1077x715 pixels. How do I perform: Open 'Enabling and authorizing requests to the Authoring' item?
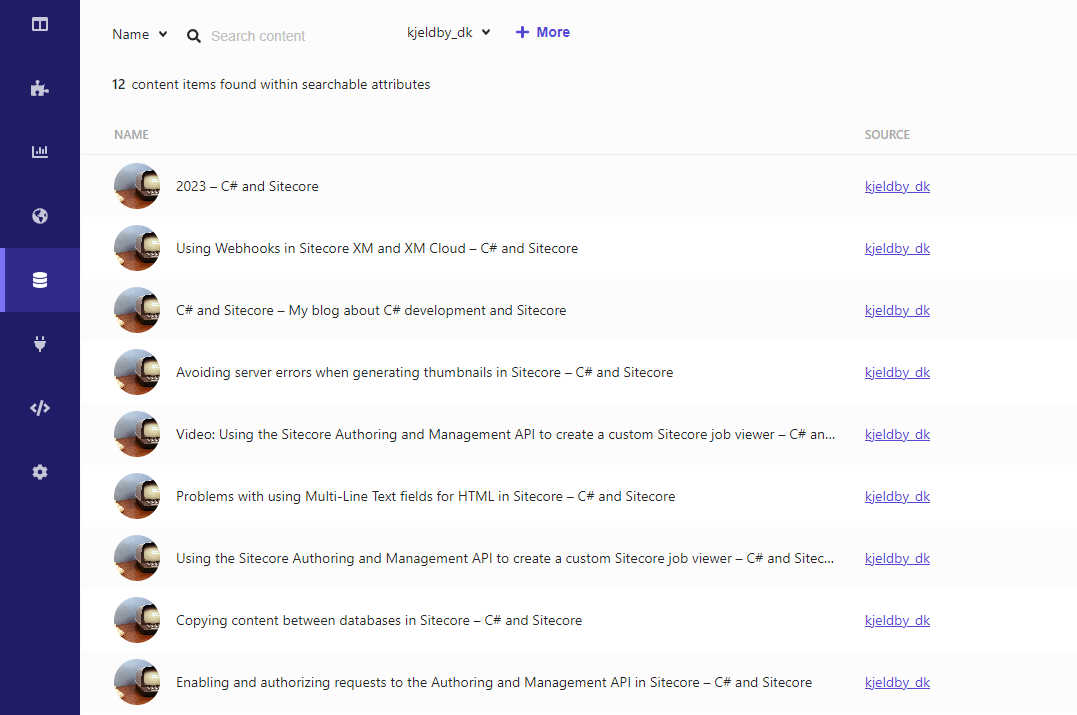(494, 682)
